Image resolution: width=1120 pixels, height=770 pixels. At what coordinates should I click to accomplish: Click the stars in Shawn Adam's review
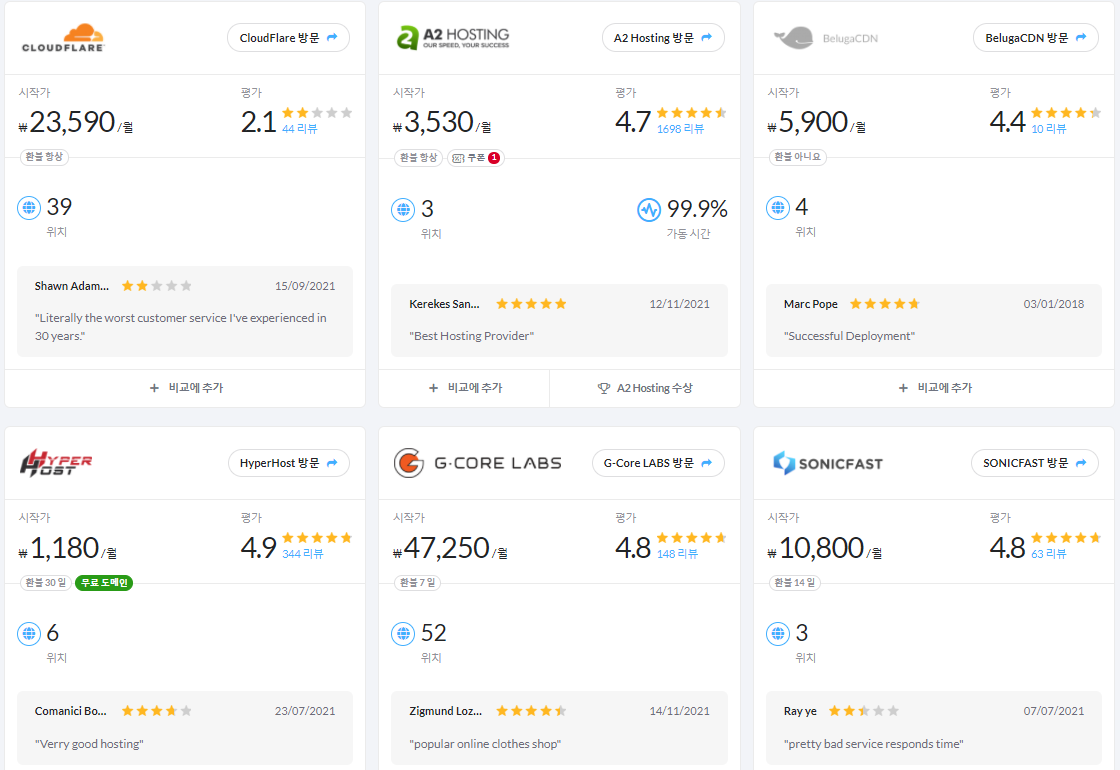pos(156,286)
